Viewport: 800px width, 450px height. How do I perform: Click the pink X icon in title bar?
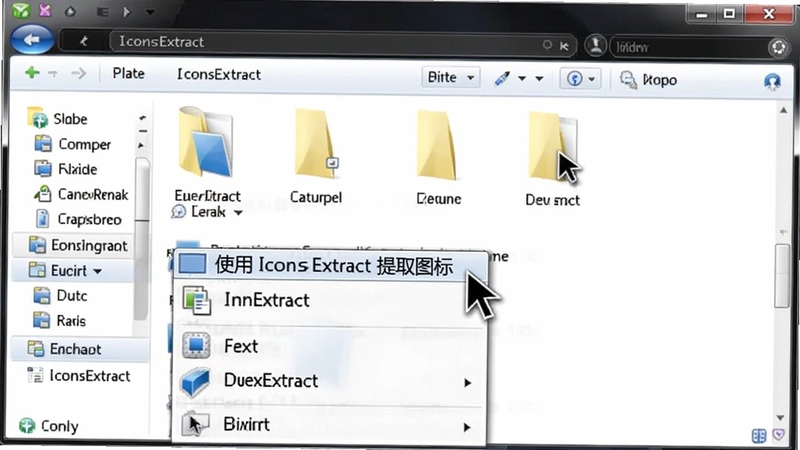coord(45,10)
